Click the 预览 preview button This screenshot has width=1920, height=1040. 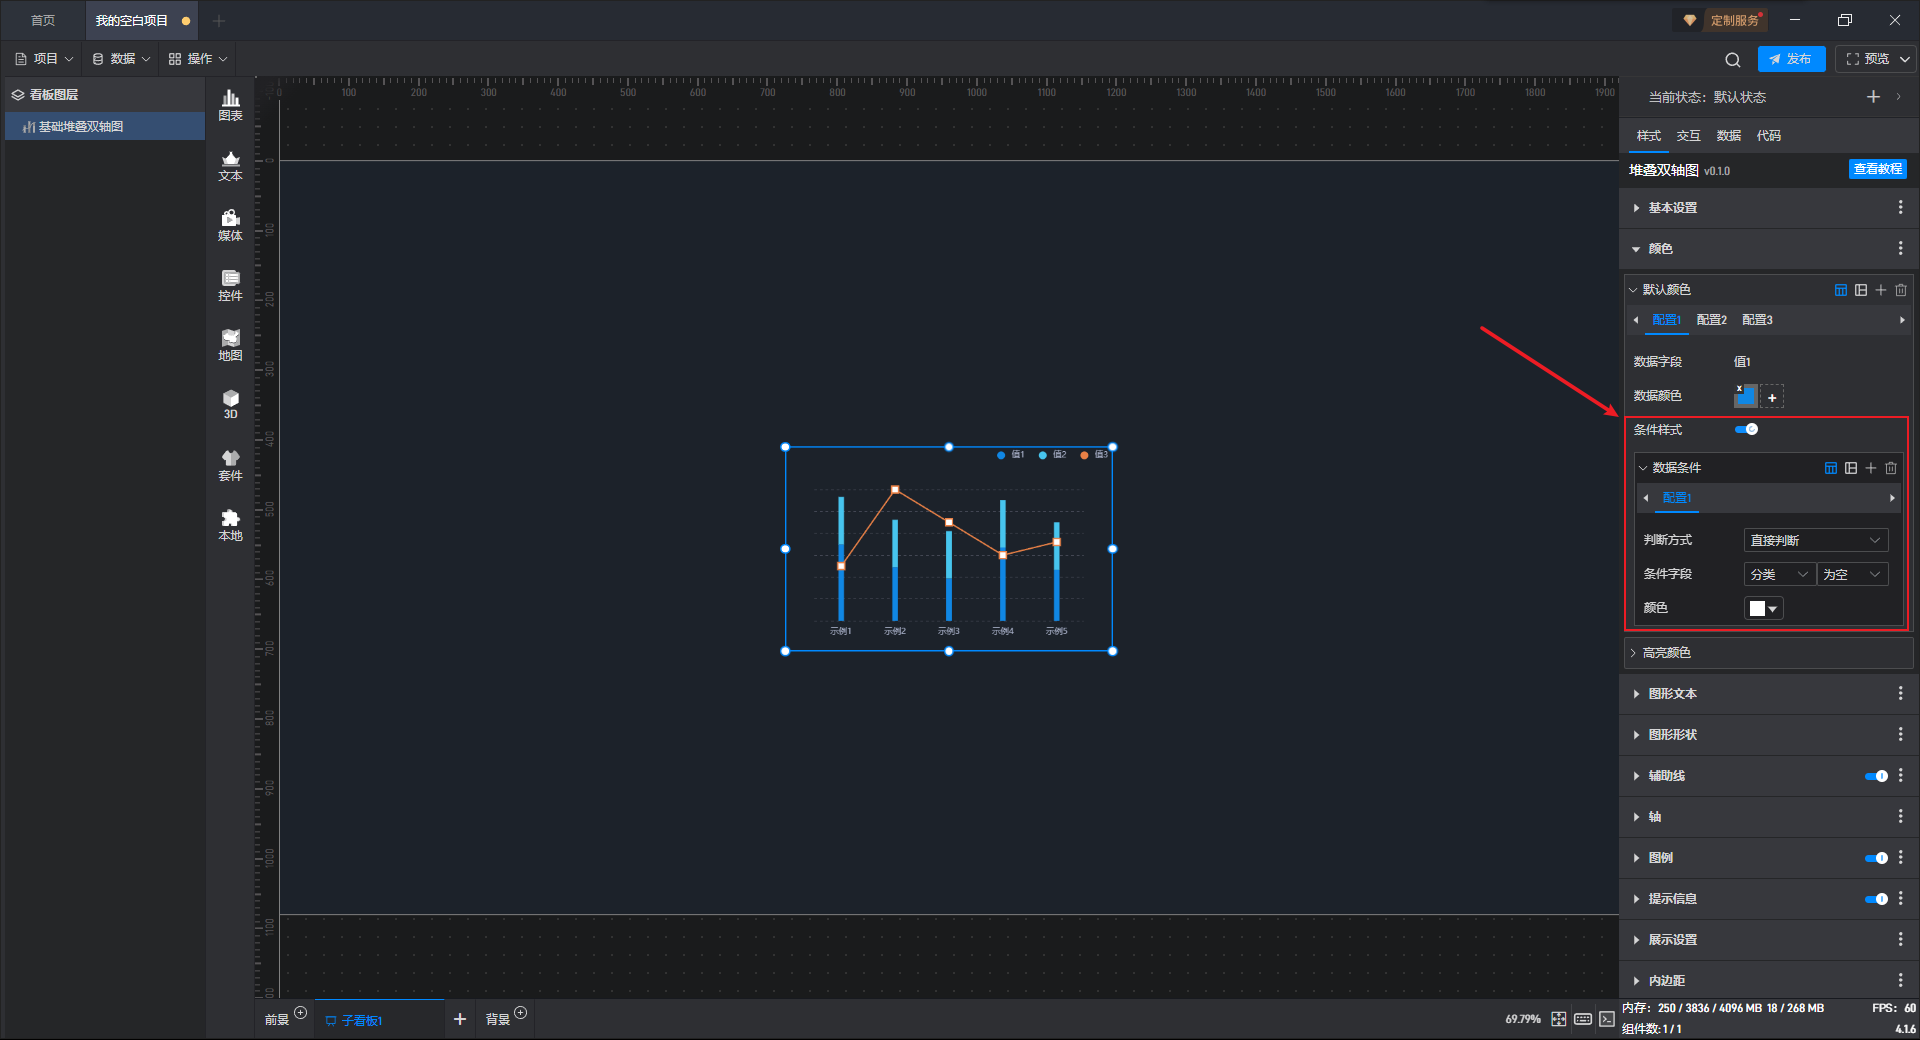(1868, 59)
